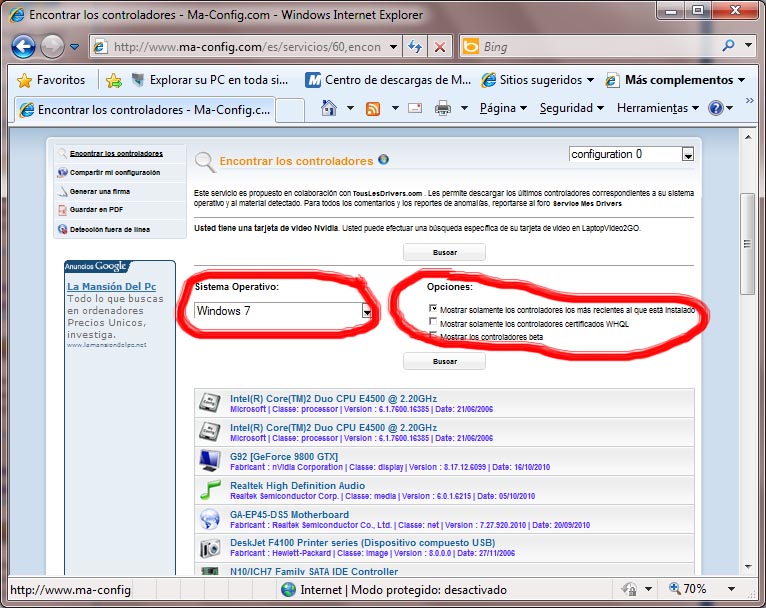Open the search provider dropdown arrow

[748, 45]
